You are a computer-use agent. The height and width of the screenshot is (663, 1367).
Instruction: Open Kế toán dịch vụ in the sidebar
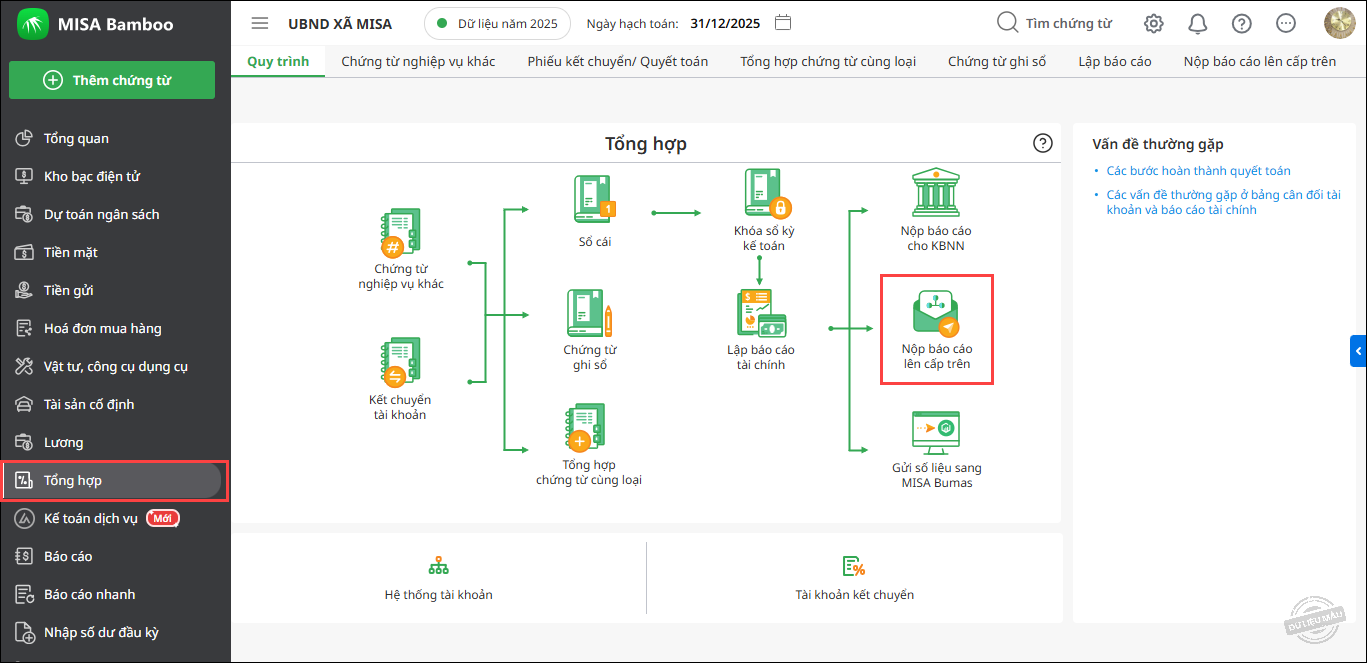(x=115, y=519)
